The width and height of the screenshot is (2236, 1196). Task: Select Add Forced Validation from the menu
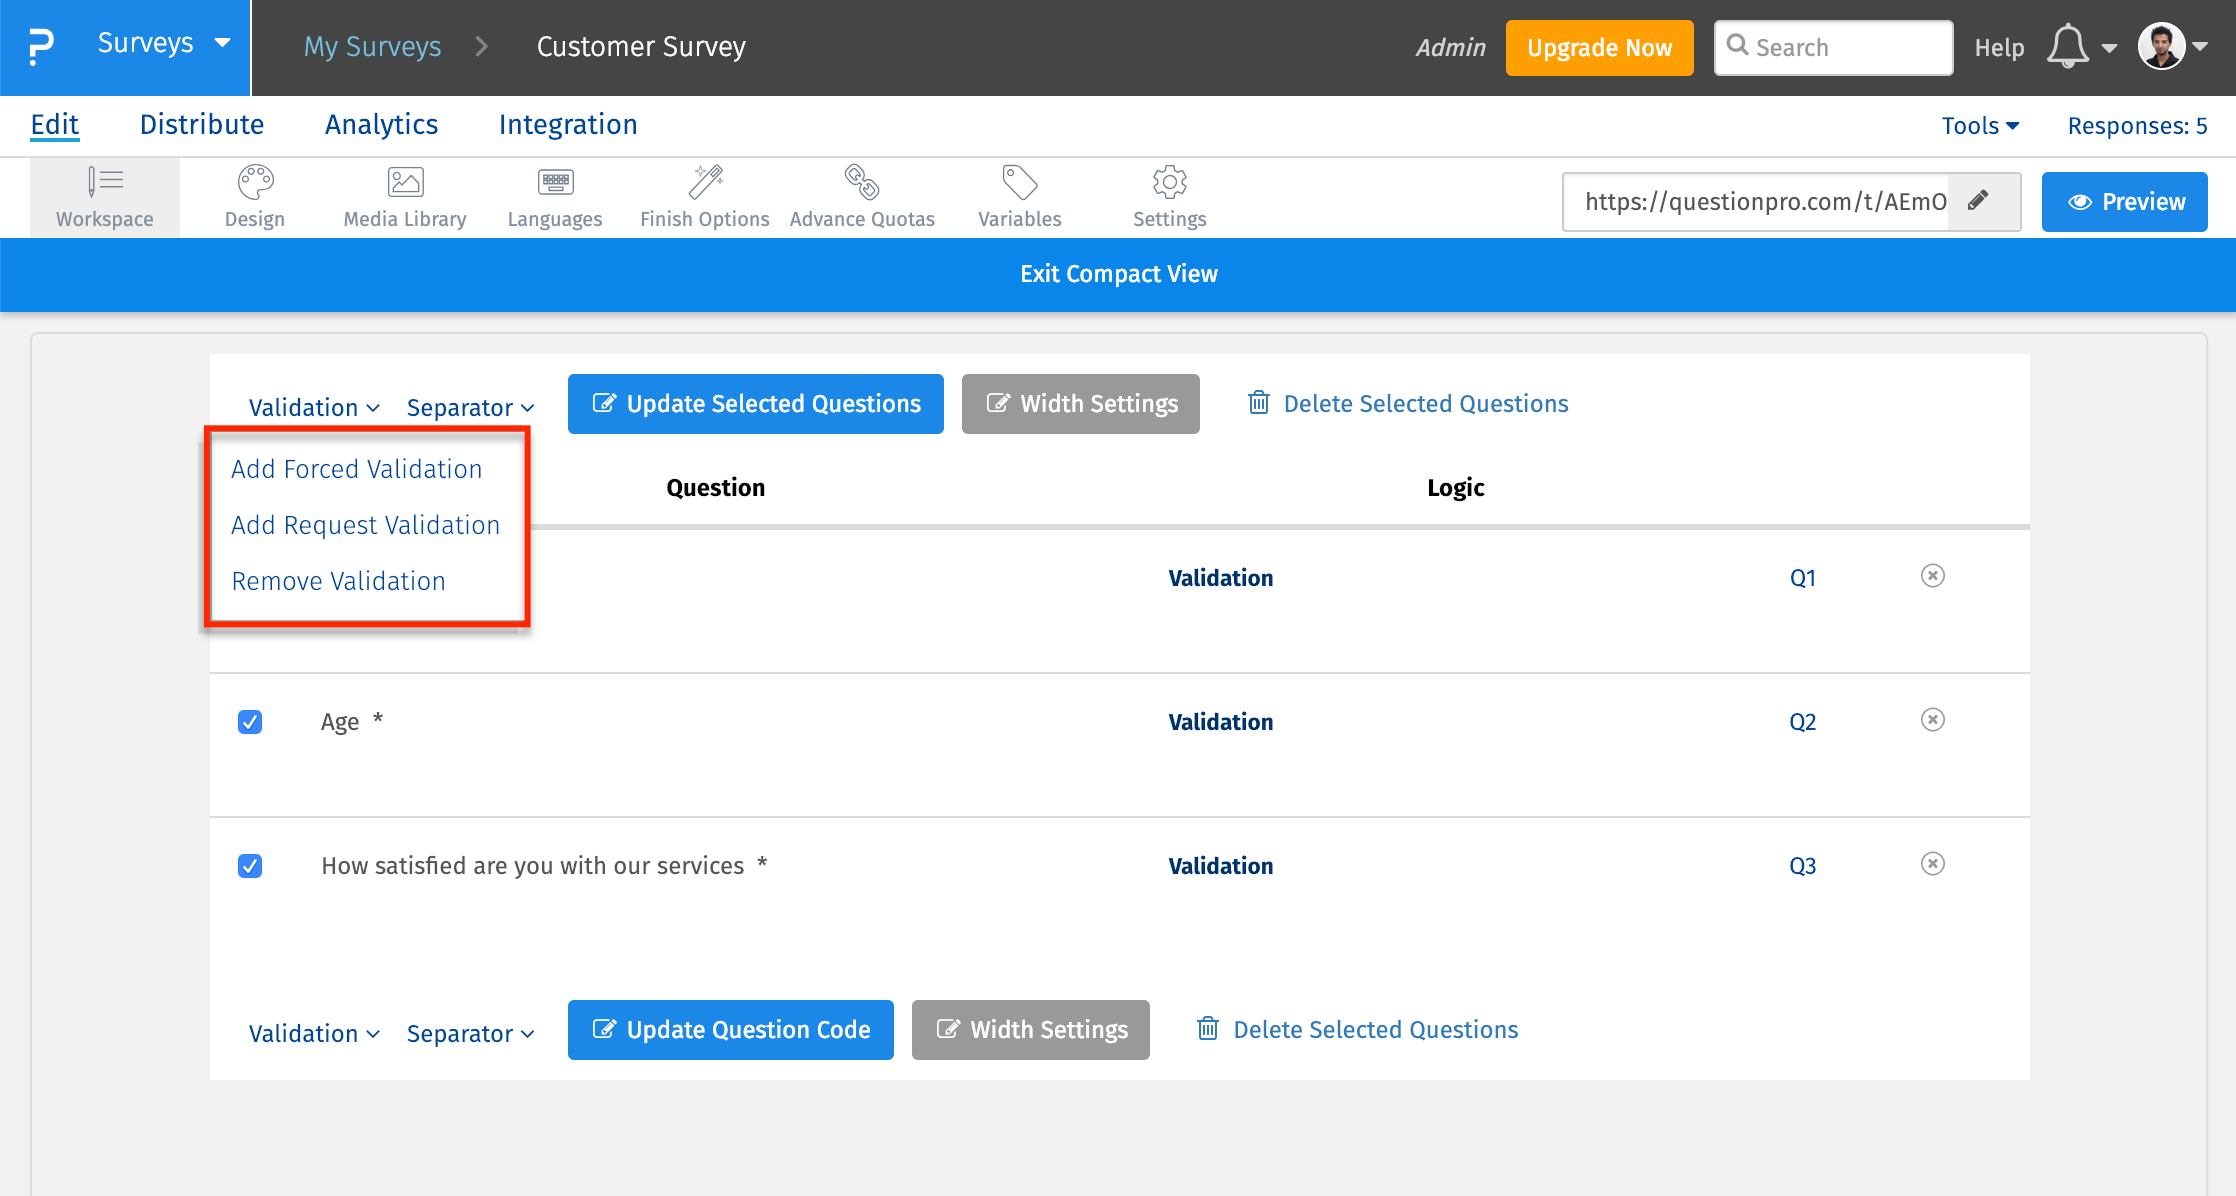point(356,468)
